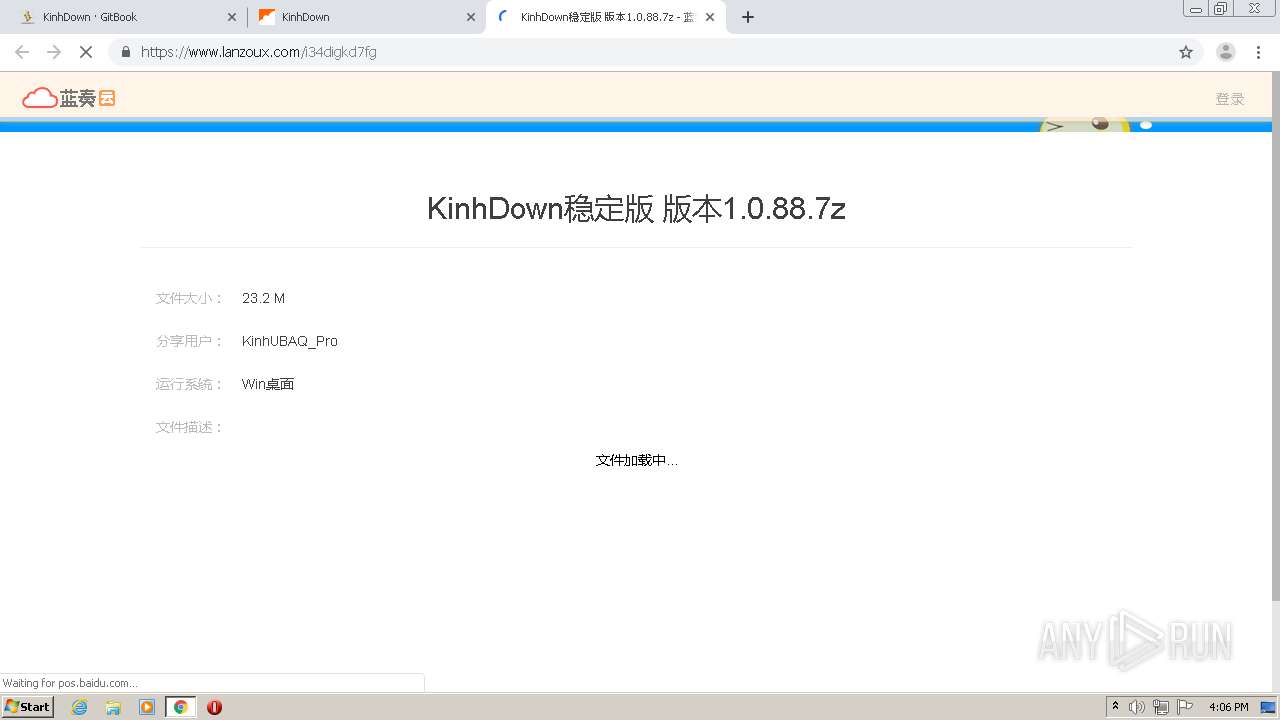
Task: Click the volume speaker tray icon
Action: tap(1137, 707)
